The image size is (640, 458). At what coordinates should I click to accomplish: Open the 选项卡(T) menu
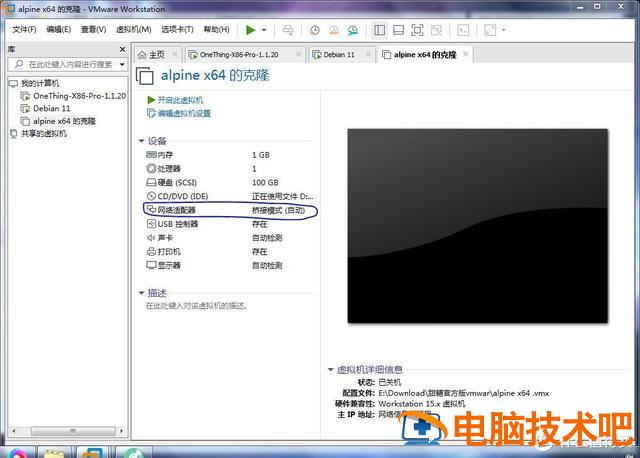coord(178,29)
